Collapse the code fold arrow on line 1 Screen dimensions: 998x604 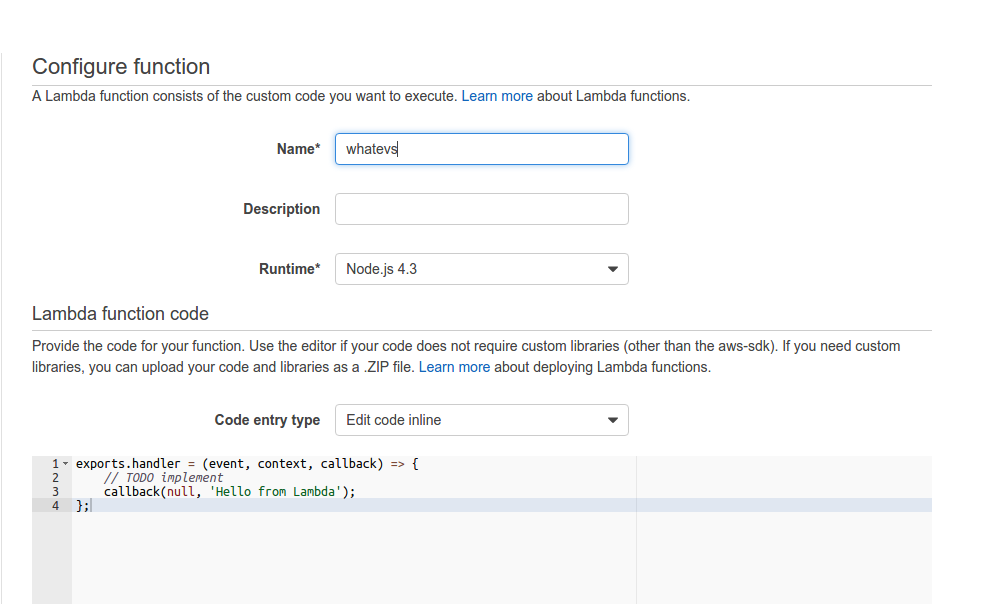[x=66, y=463]
